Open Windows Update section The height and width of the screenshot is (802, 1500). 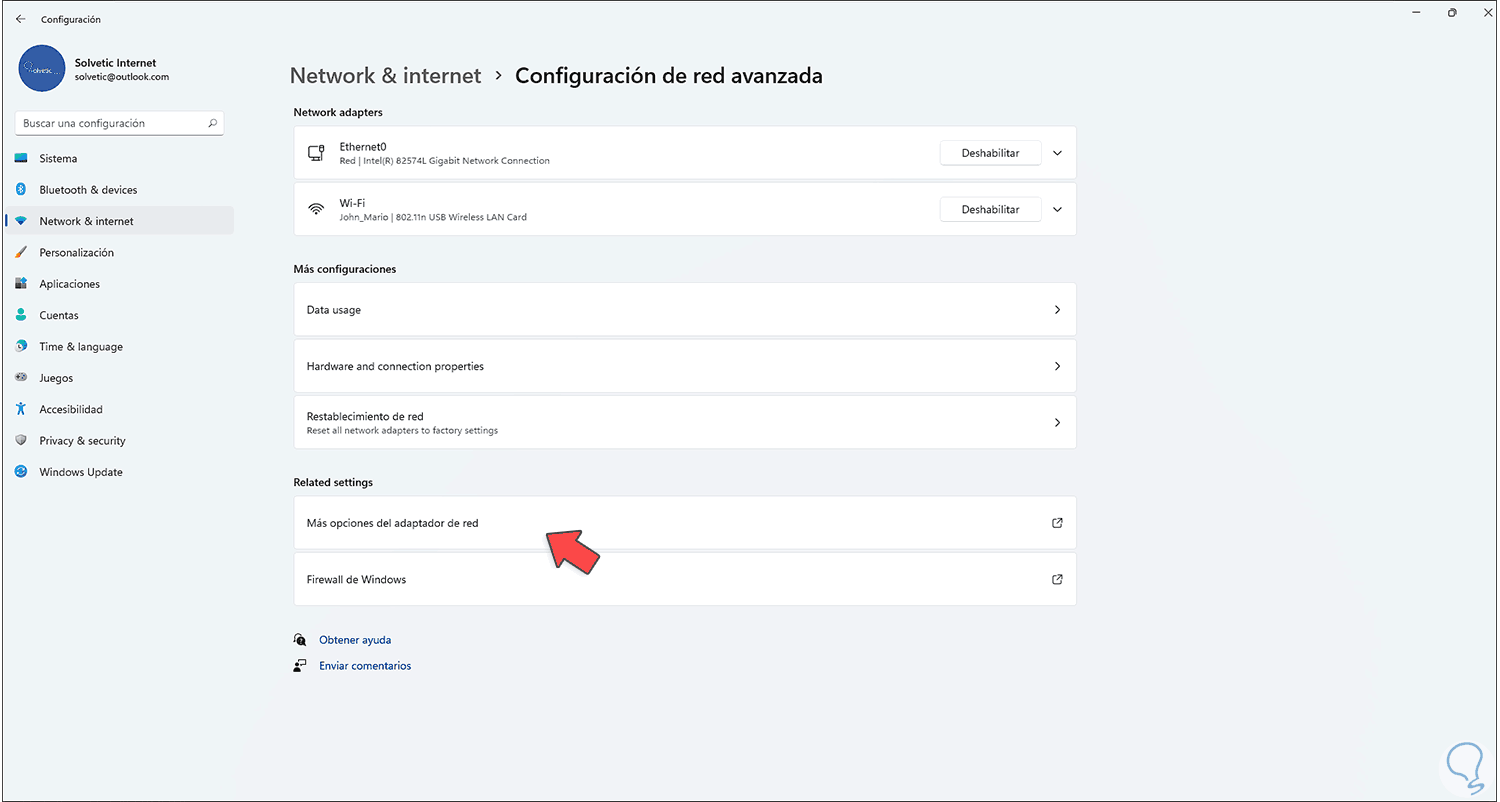coord(80,472)
